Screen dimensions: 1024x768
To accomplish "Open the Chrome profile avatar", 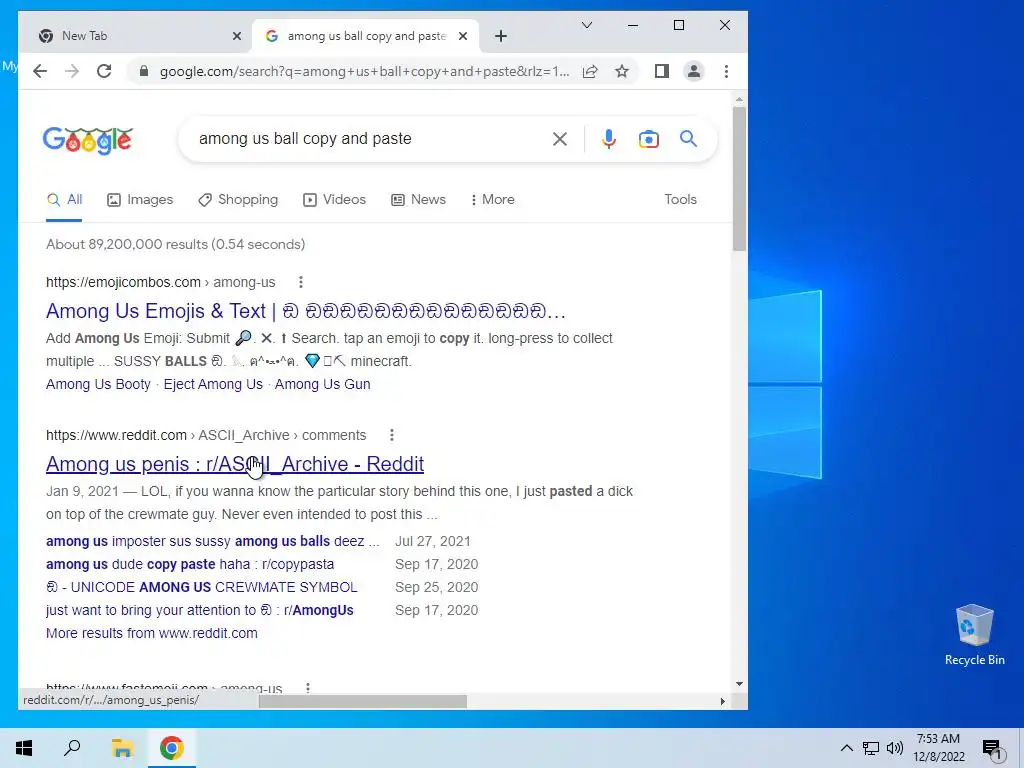I will click(x=694, y=71).
